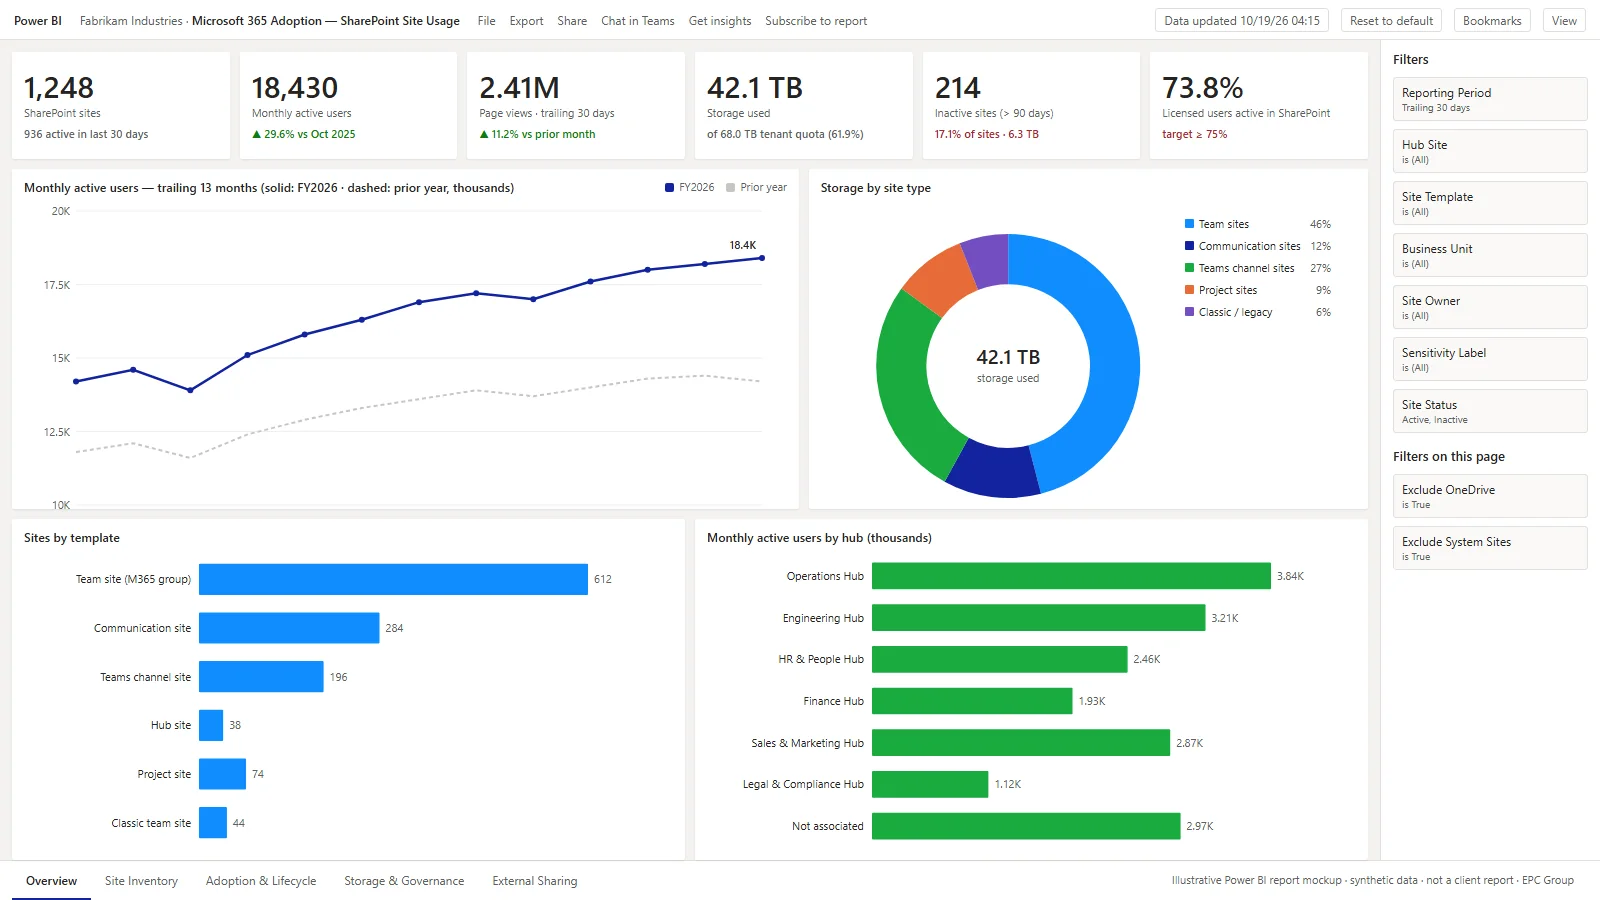
Task: Click the Prior year legend swatch
Action: [x=731, y=187]
